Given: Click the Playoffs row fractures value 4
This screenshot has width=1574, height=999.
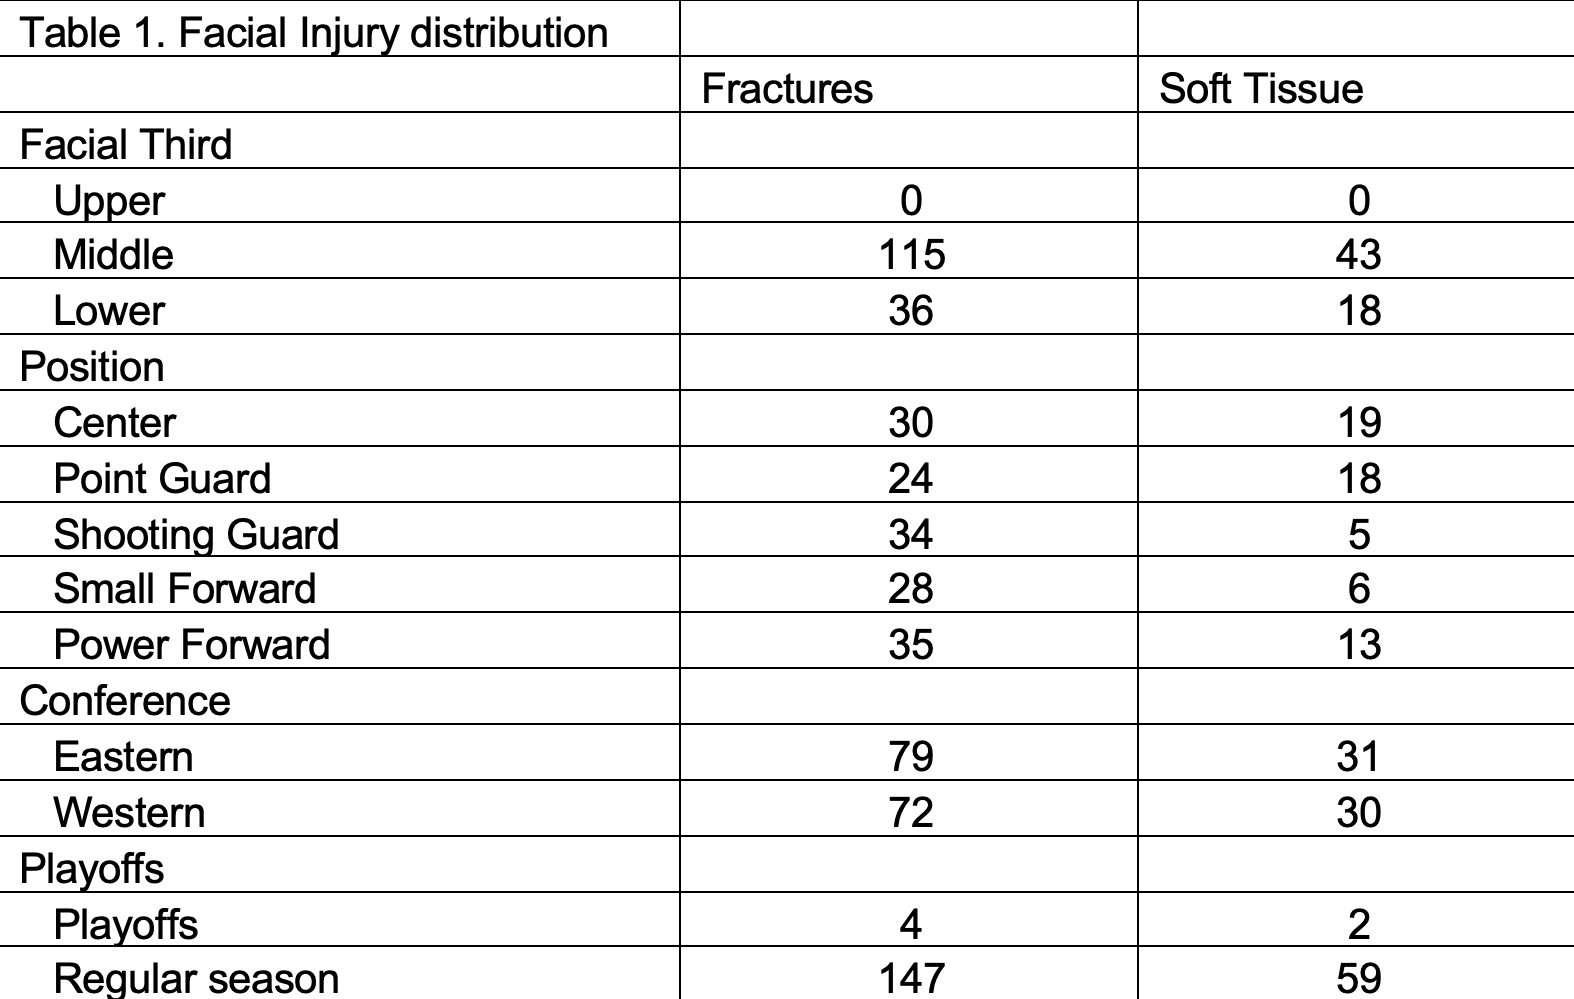Looking at the screenshot, I should (910, 925).
